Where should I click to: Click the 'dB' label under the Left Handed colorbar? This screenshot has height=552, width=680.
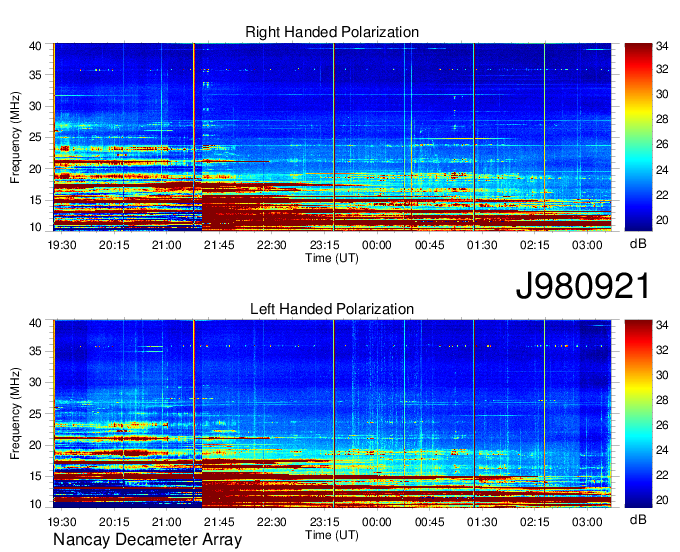(x=638, y=519)
